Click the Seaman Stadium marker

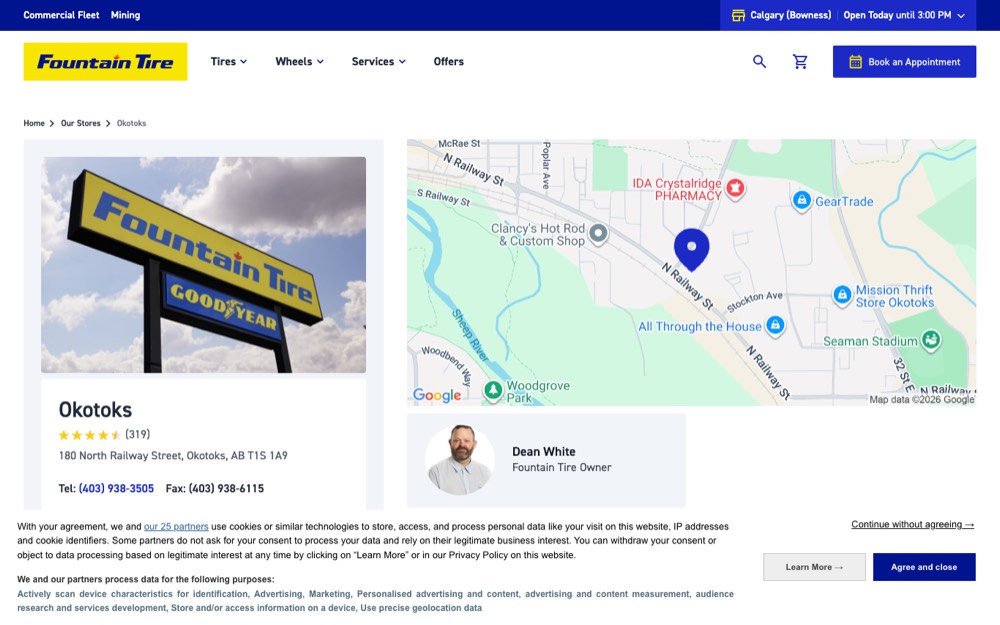click(x=931, y=339)
